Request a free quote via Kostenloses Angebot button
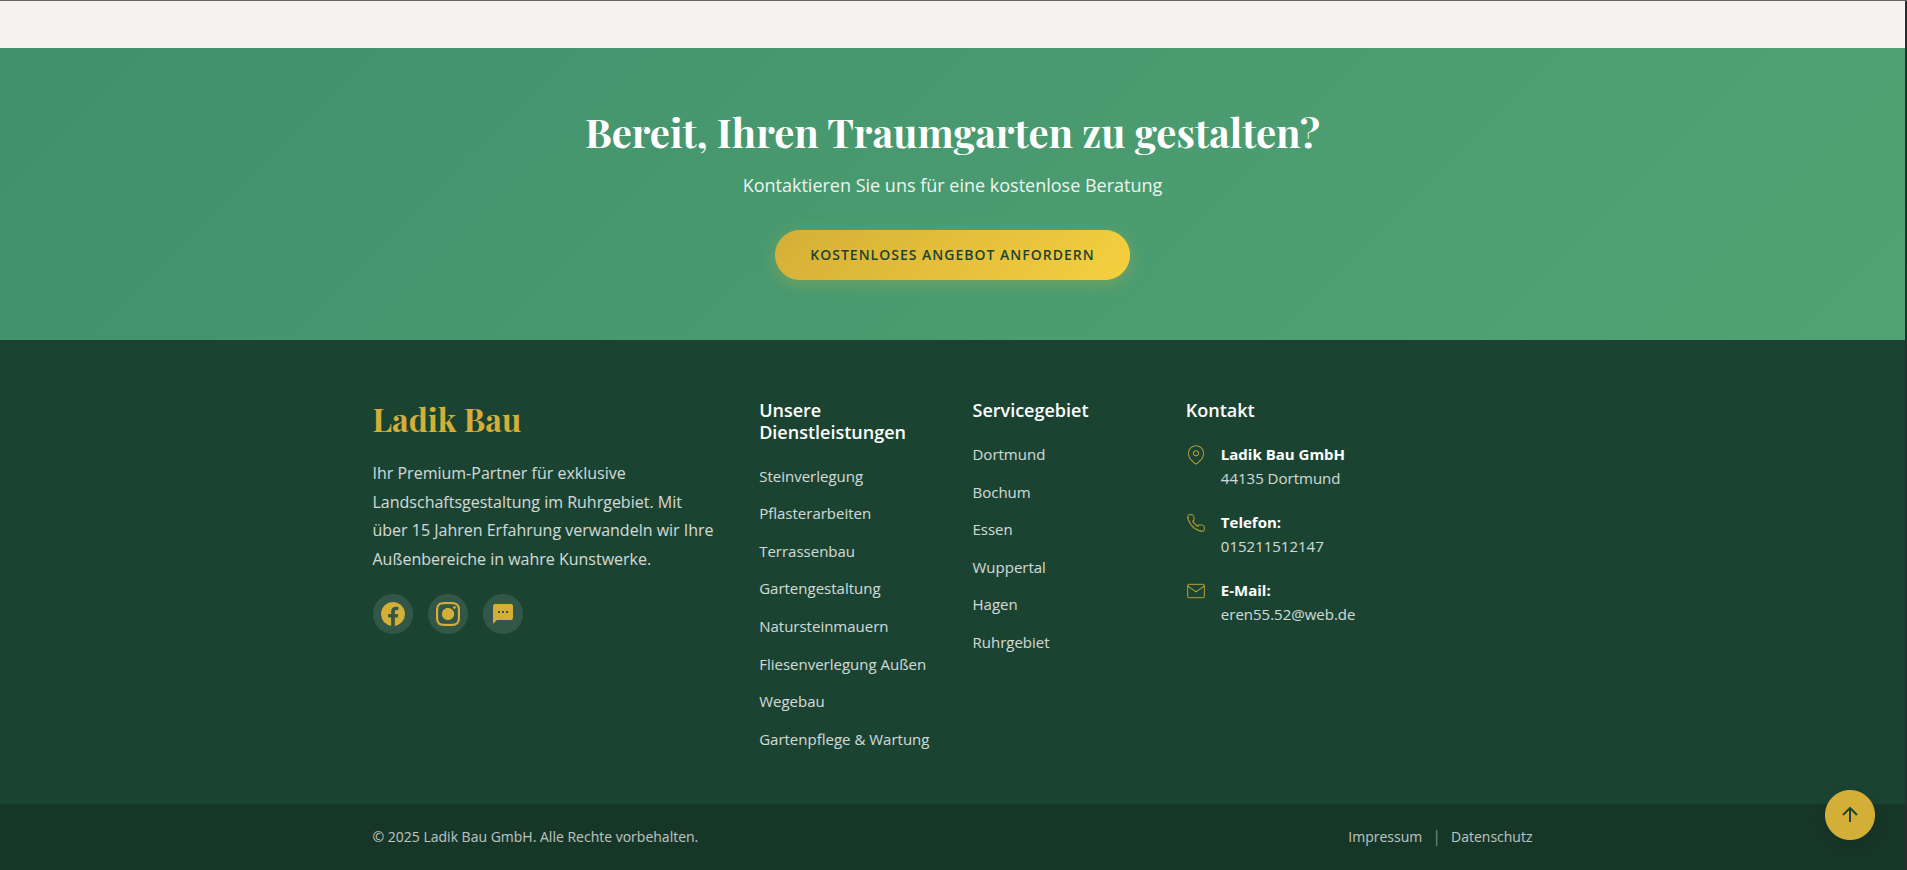This screenshot has width=1907, height=870. [x=952, y=255]
